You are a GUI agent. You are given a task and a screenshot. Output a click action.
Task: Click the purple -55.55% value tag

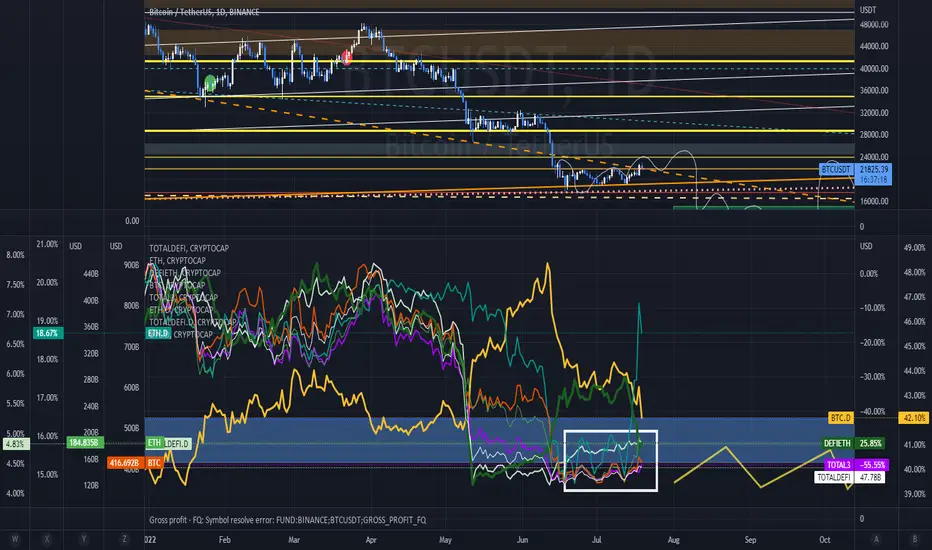(x=873, y=465)
